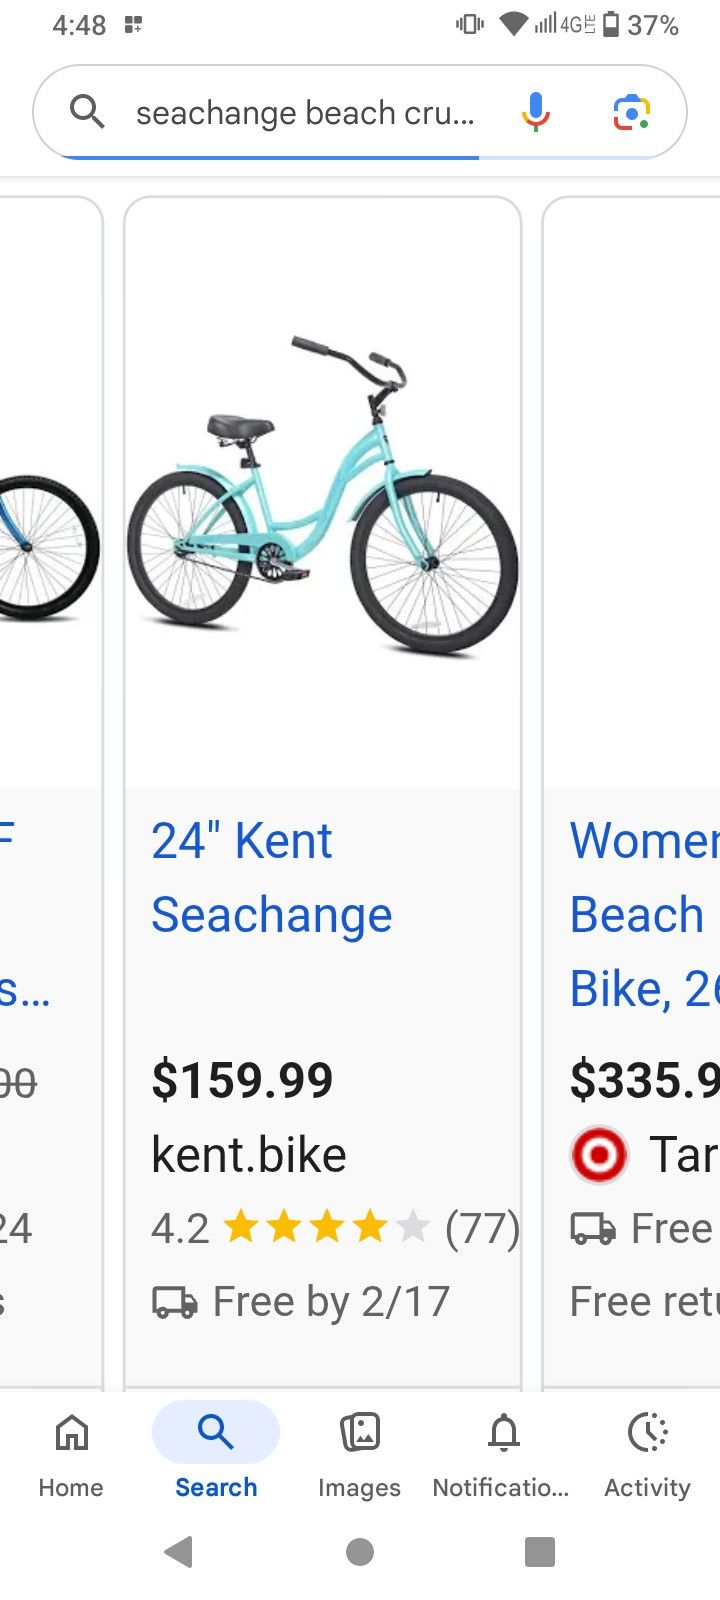Tap the microphone voice search icon
The width and height of the screenshot is (720, 1600).
[x=536, y=112]
